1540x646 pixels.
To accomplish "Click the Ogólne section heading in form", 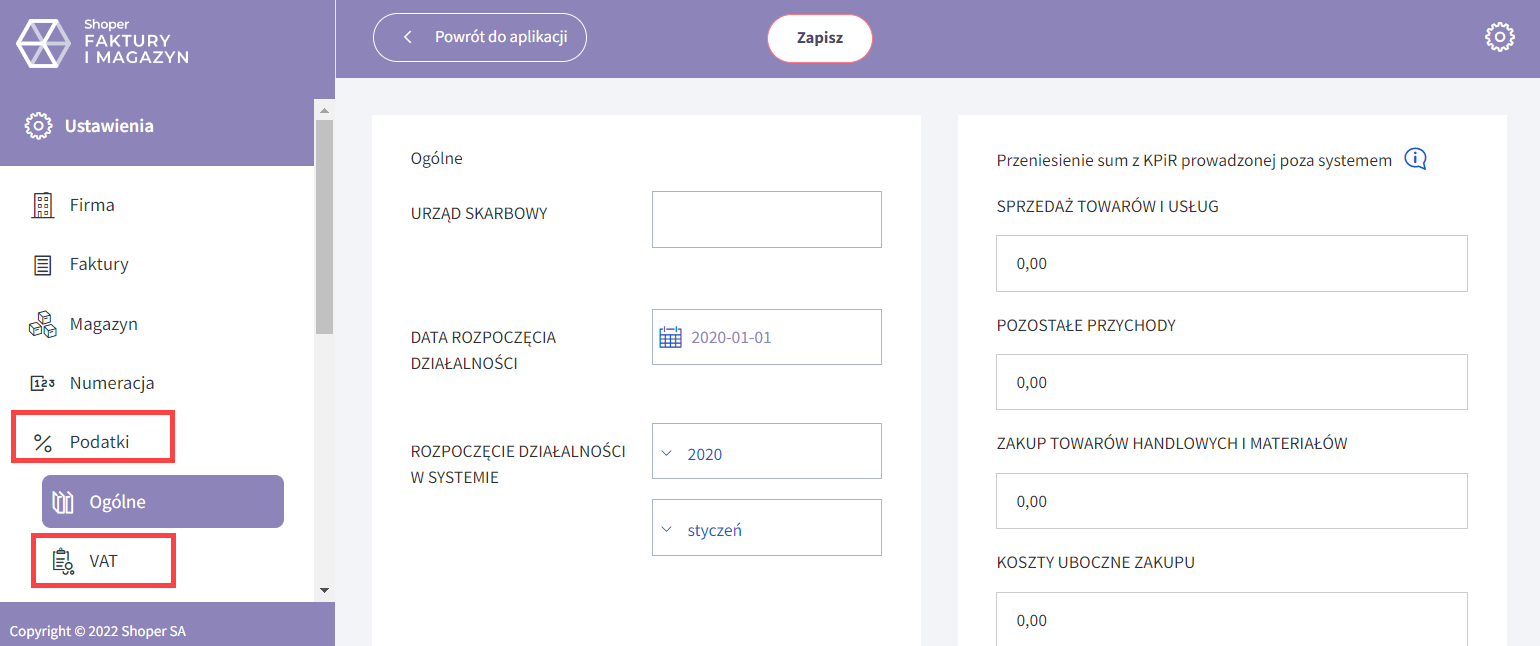I will 436,158.
